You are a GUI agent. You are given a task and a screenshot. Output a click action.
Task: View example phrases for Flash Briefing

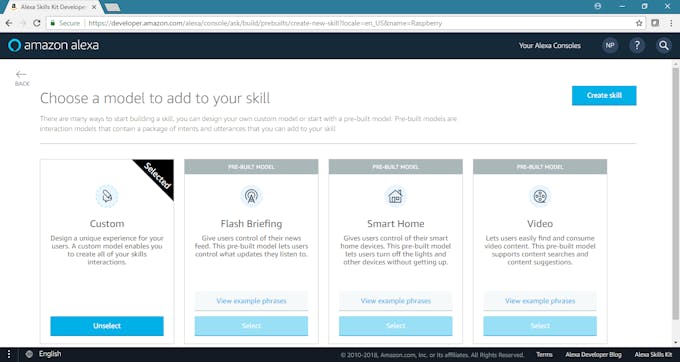point(251,301)
